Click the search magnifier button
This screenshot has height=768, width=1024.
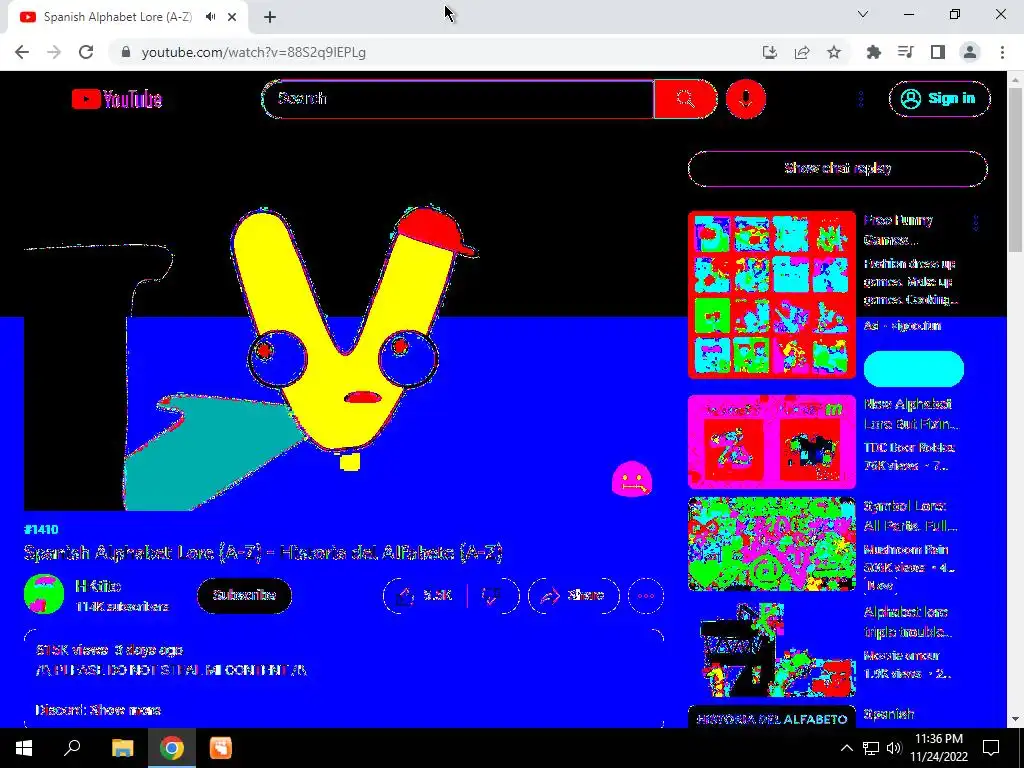[x=685, y=99]
